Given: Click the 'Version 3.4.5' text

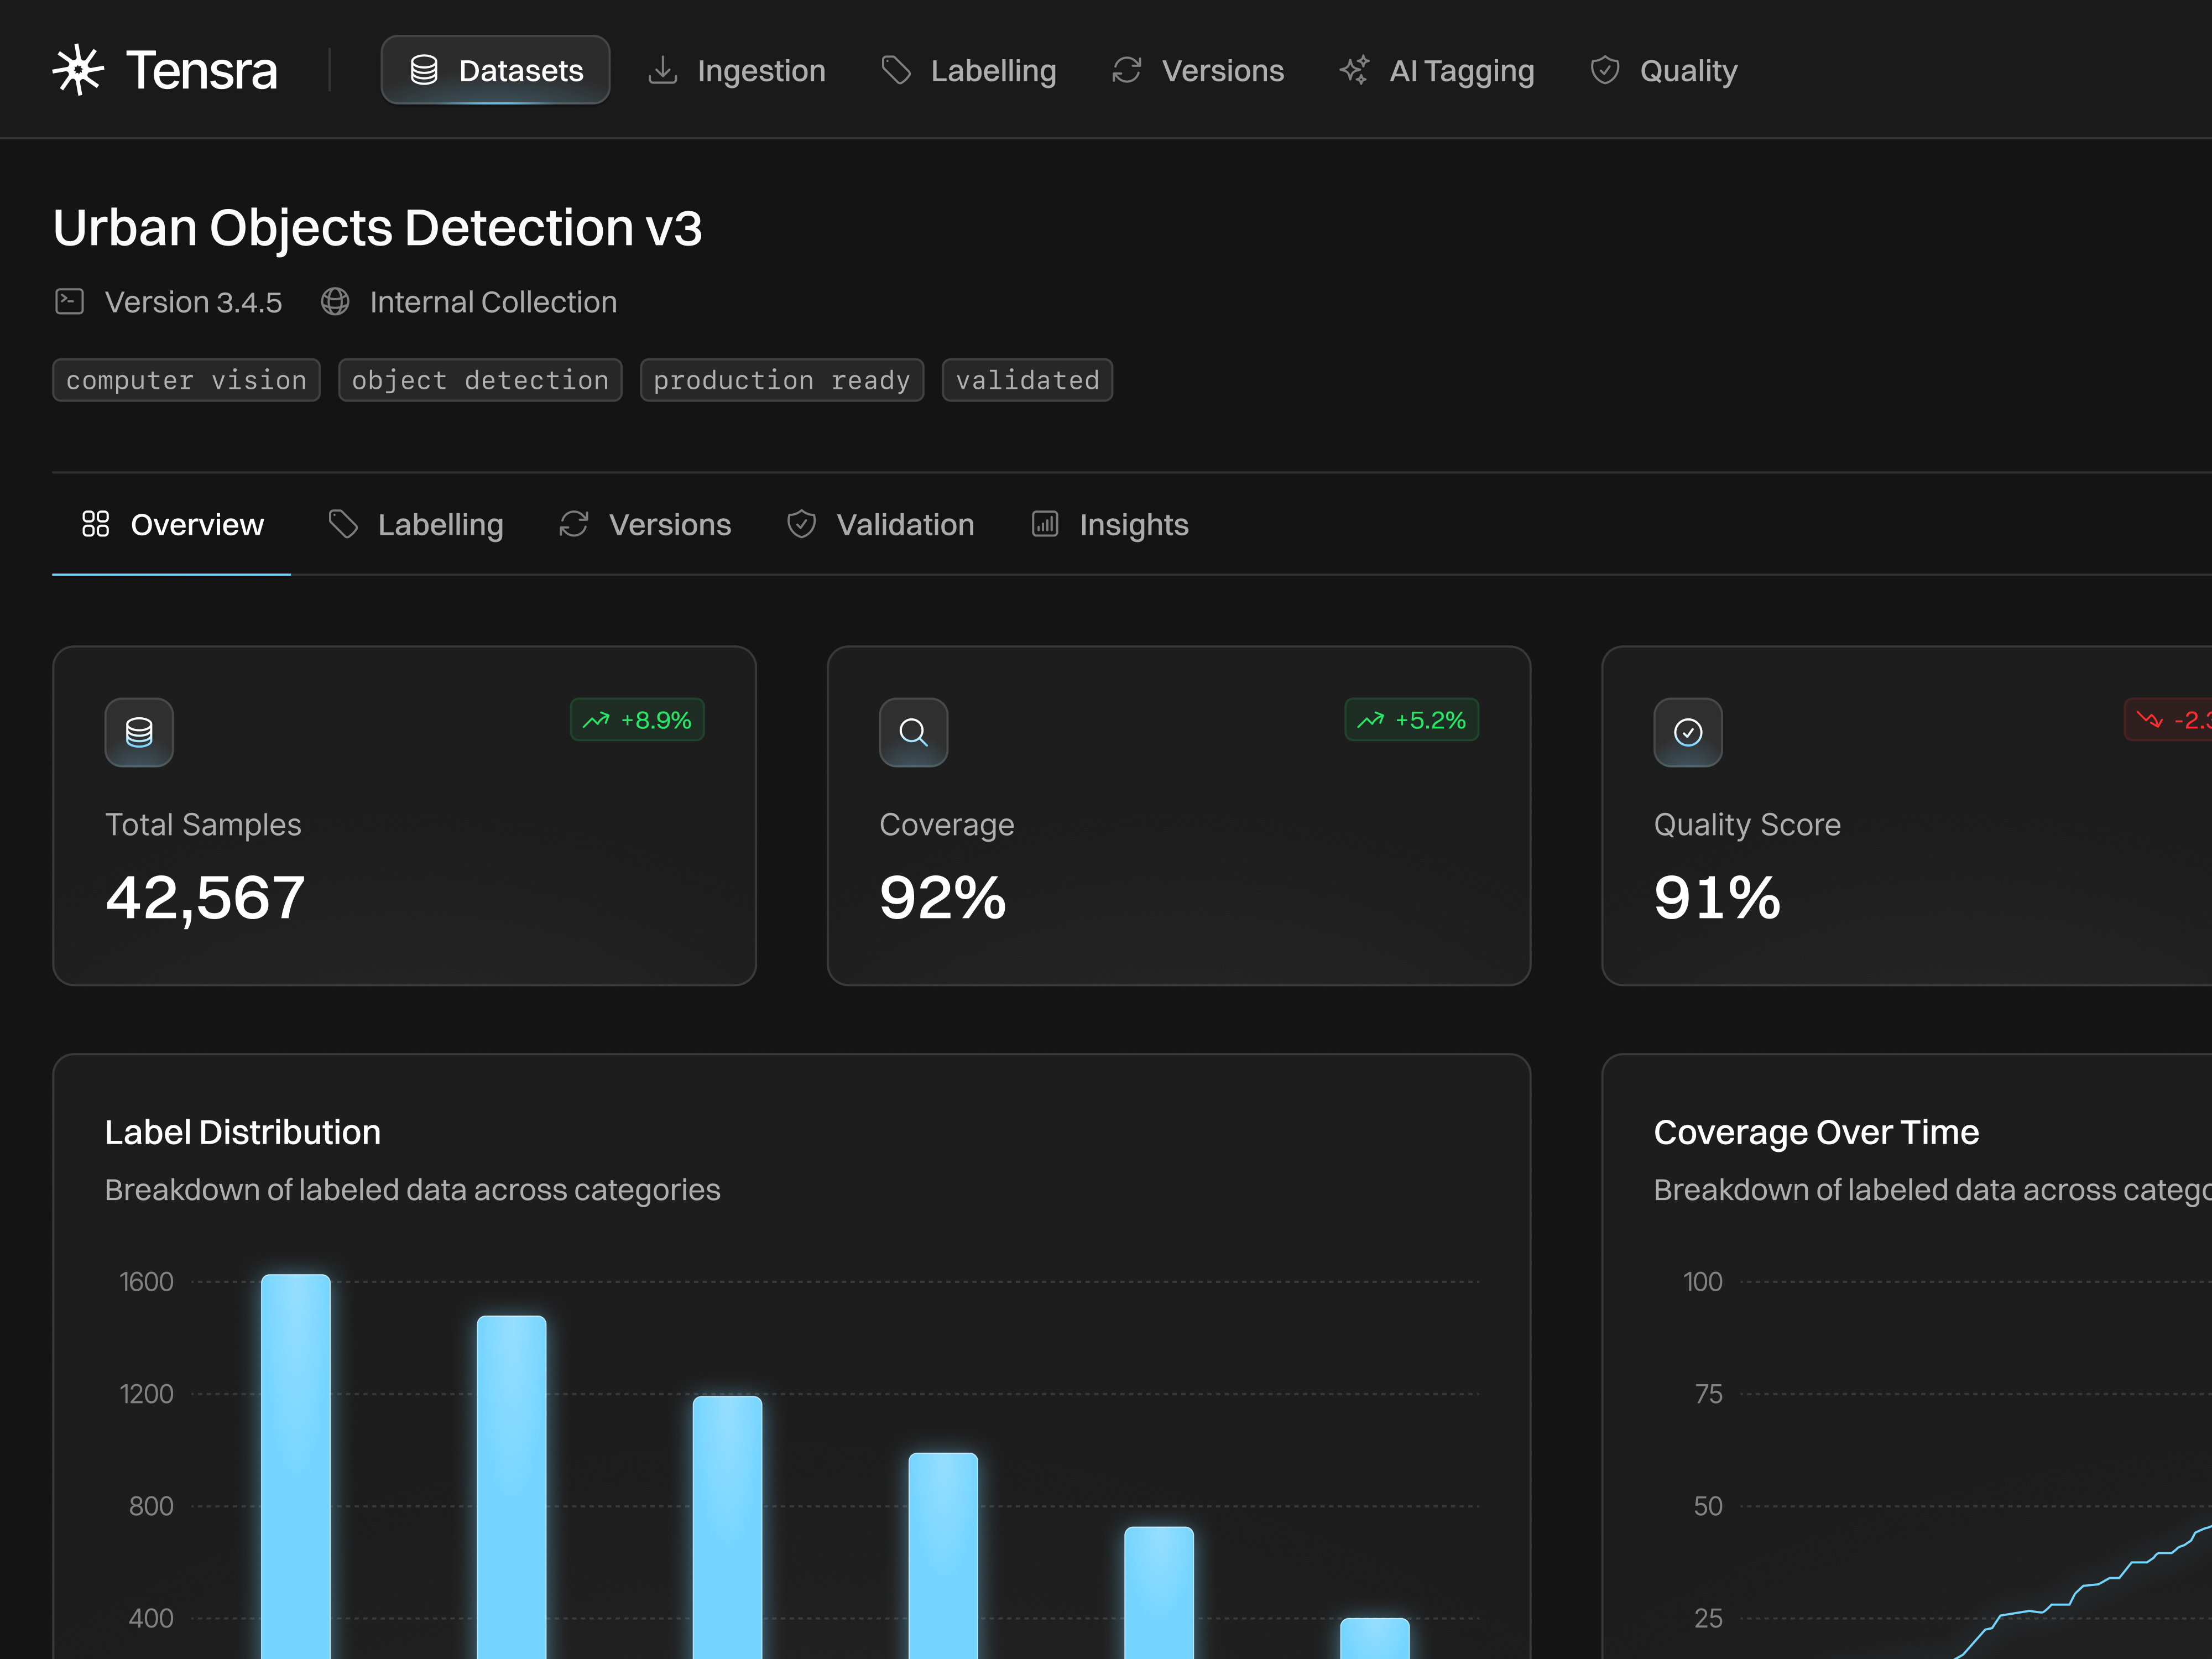Looking at the screenshot, I should point(193,302).
